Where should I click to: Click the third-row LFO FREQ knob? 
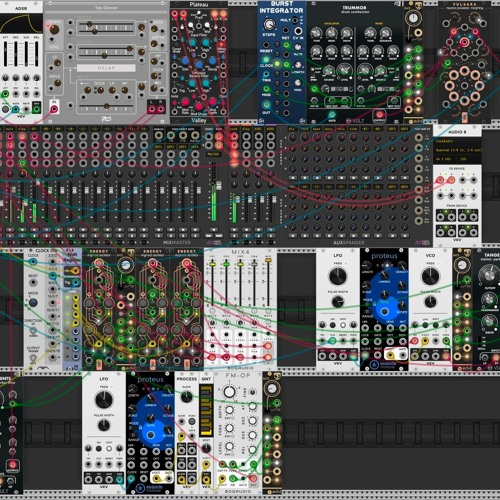(338, 276)
